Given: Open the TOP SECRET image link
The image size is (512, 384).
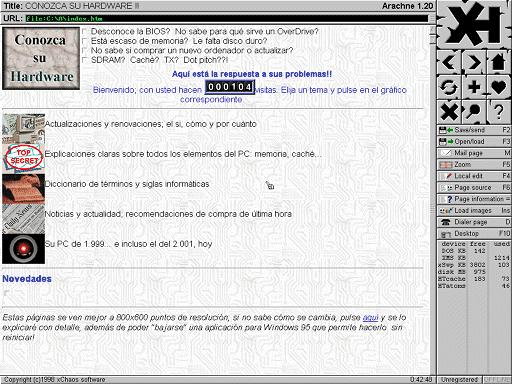Looking at the screenshot, I should (23, 159).
